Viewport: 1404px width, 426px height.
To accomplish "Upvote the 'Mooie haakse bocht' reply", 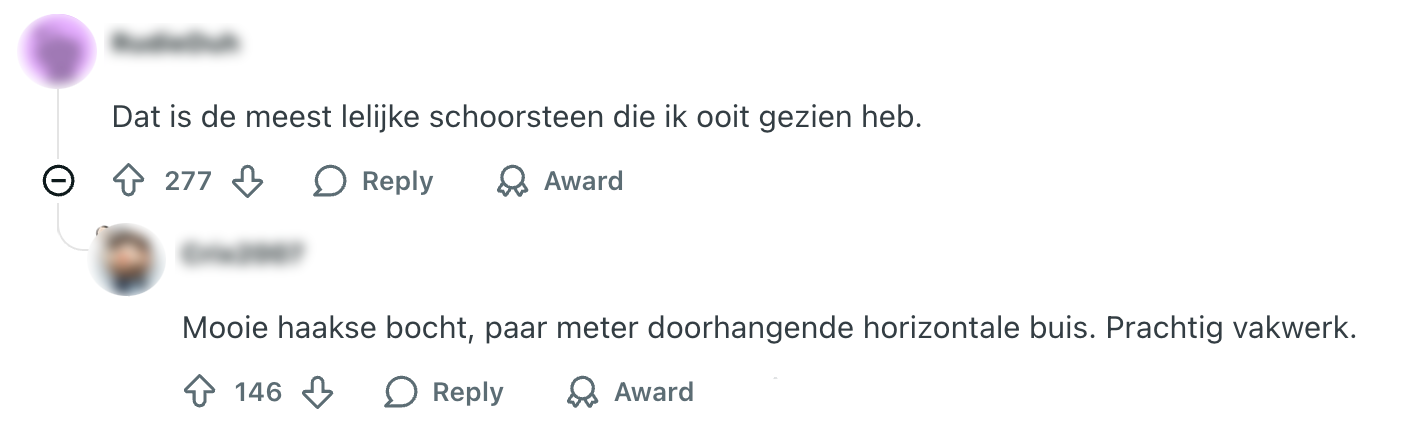I will point(199,392).
